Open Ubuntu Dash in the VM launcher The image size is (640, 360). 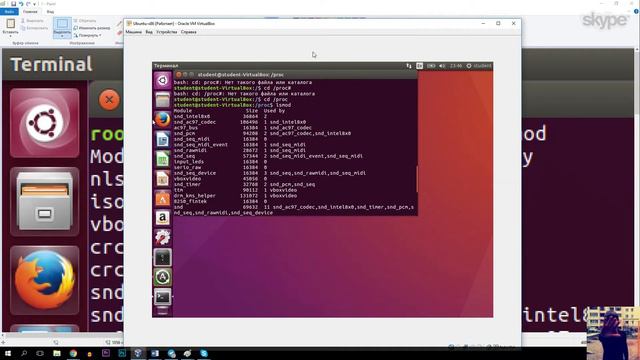tap(162, 80)
